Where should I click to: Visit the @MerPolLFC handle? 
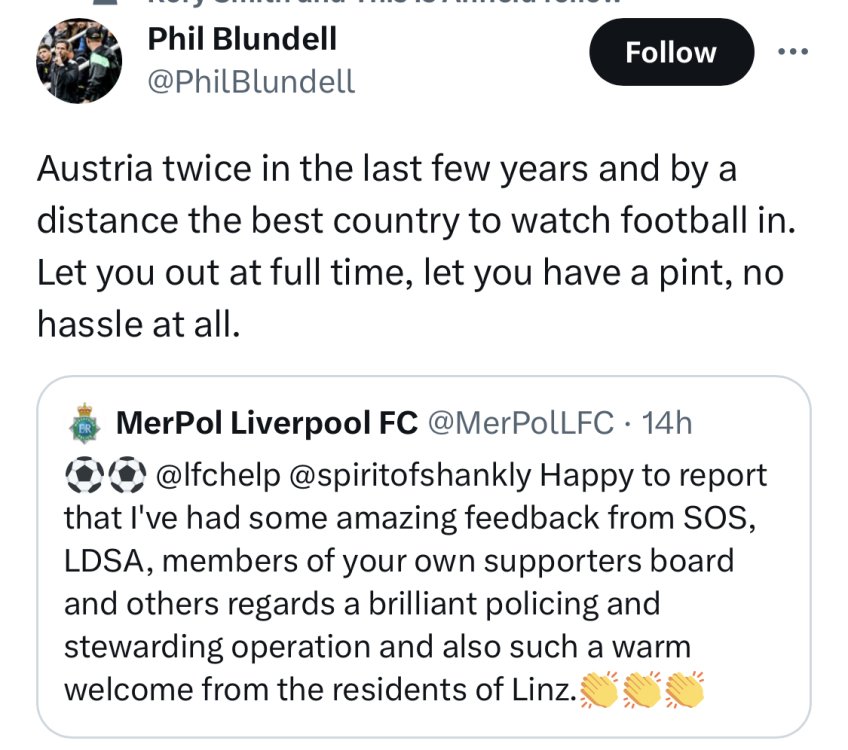521,424
